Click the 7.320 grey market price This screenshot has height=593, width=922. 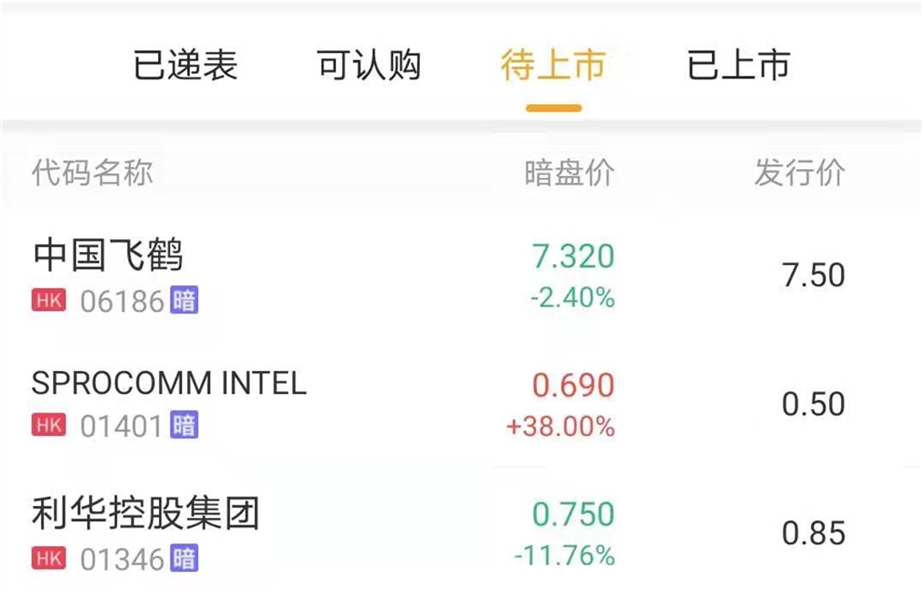(573, 256)
